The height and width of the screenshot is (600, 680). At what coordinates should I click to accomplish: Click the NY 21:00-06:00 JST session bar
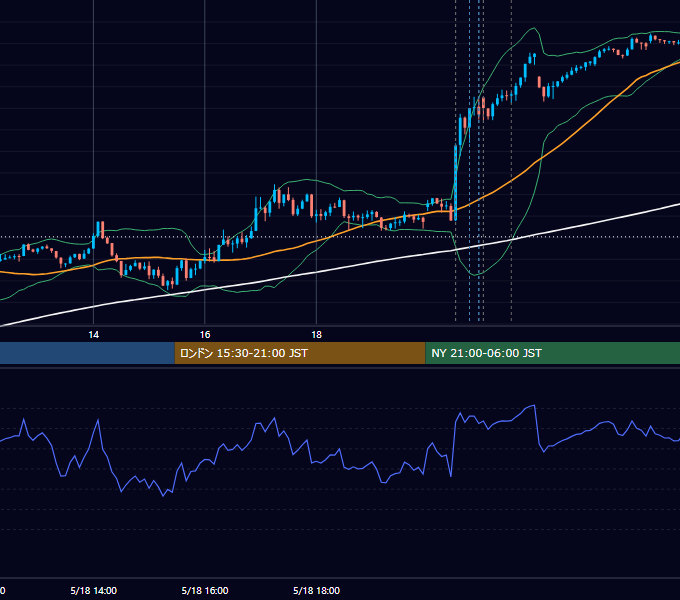[x=552, y=353]
